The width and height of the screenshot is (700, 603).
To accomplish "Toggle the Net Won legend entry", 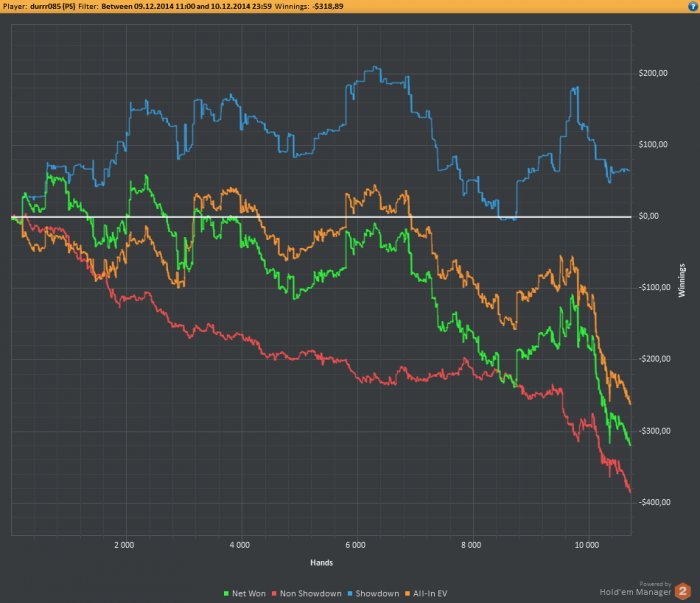I will (245, 594).
